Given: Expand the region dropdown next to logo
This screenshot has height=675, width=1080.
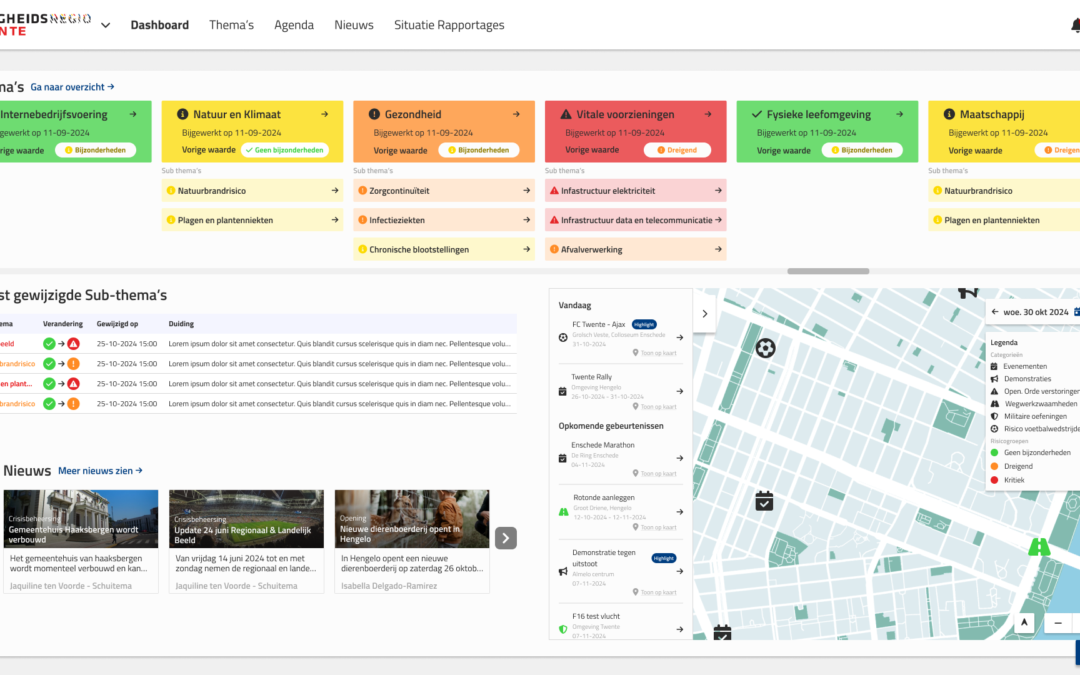Looking at the screenshot, I should coord(105,25).
